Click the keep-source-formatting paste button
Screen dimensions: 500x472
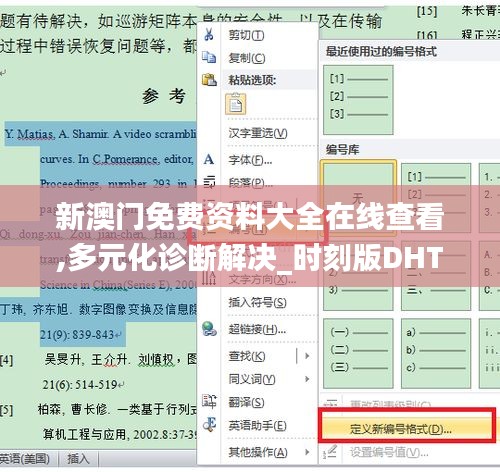point(236,104)
